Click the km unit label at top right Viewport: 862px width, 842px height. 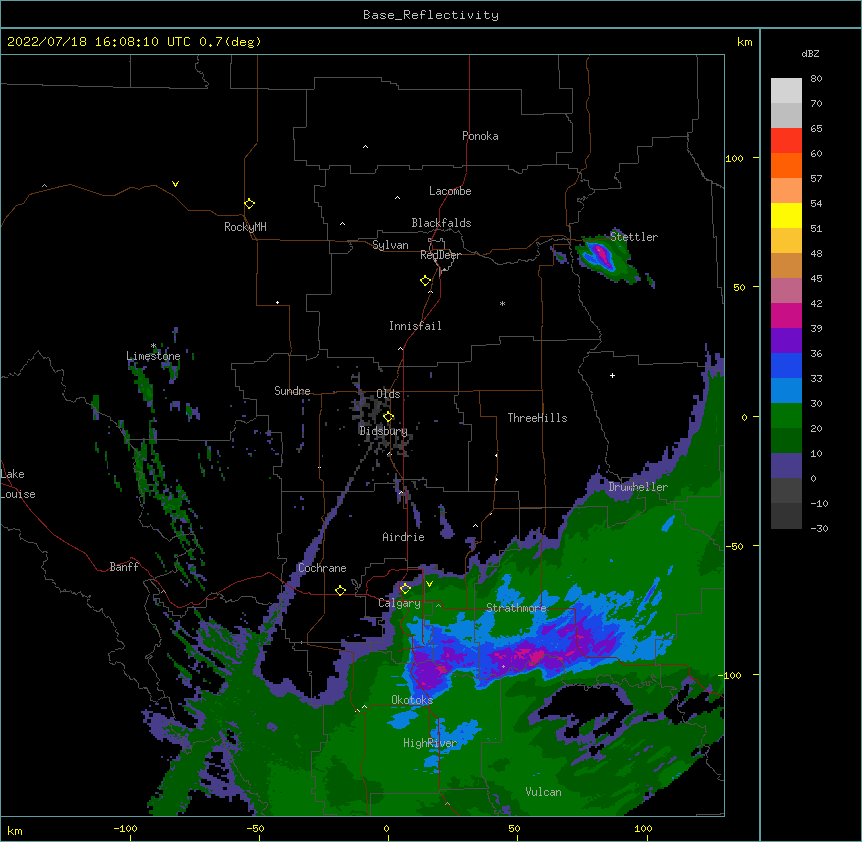click(744, 42)
